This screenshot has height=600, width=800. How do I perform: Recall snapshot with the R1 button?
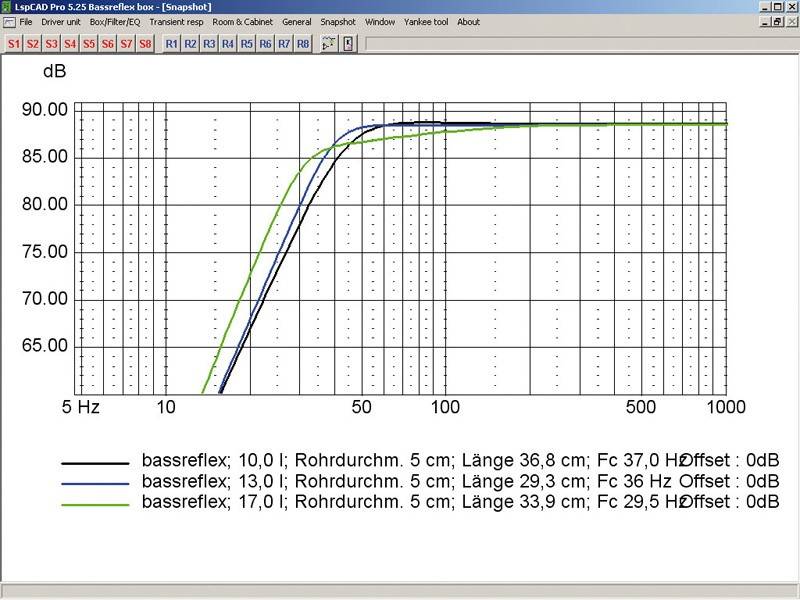tap(171, 44)
